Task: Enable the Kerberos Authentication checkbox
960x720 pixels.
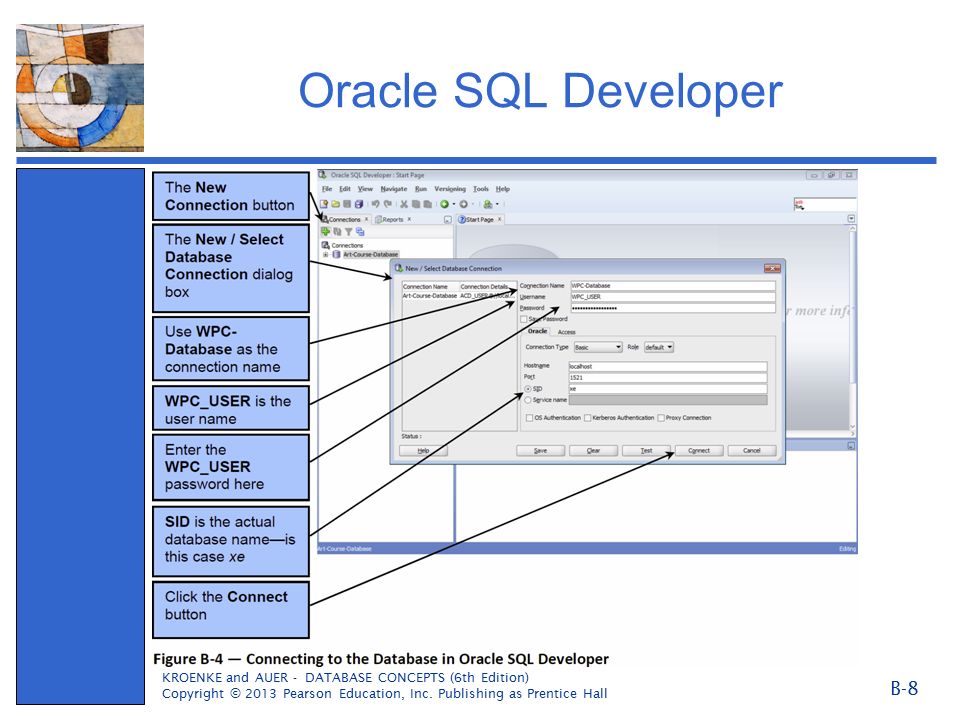Action: pos(587,418)
